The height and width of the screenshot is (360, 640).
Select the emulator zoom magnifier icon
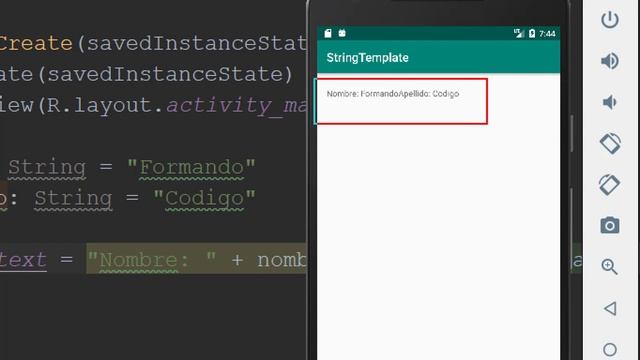[609, 267]
